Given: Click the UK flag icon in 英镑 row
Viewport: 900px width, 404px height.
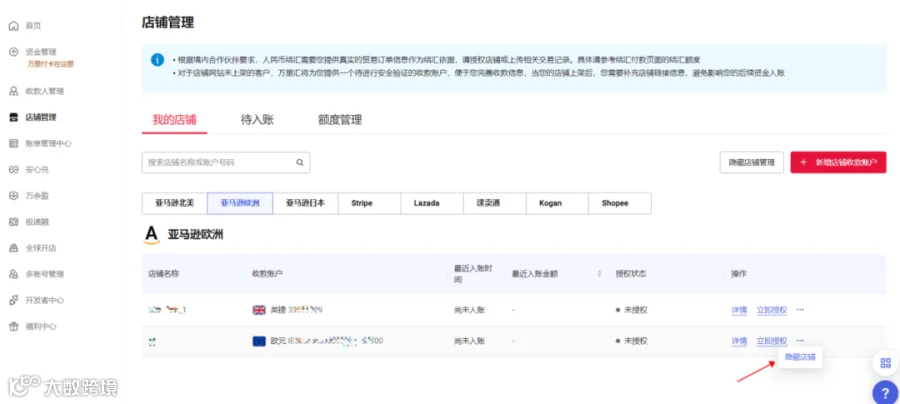Looking at the screenshot, I should [259, 310].
